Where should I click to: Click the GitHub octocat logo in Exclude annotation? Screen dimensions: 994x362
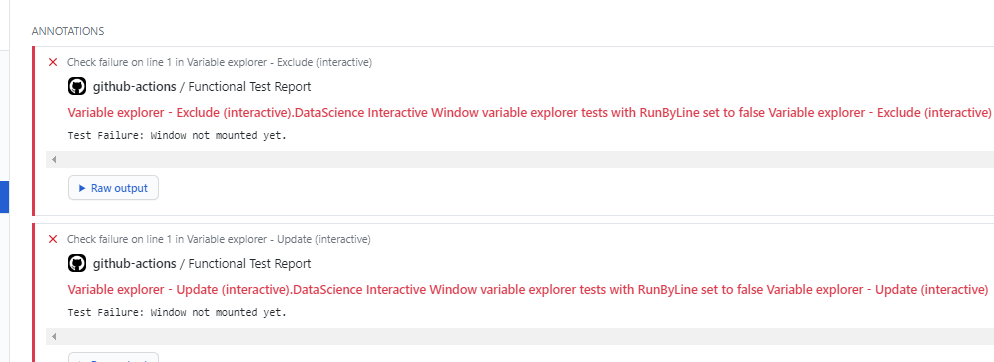(x=77, y=86)
